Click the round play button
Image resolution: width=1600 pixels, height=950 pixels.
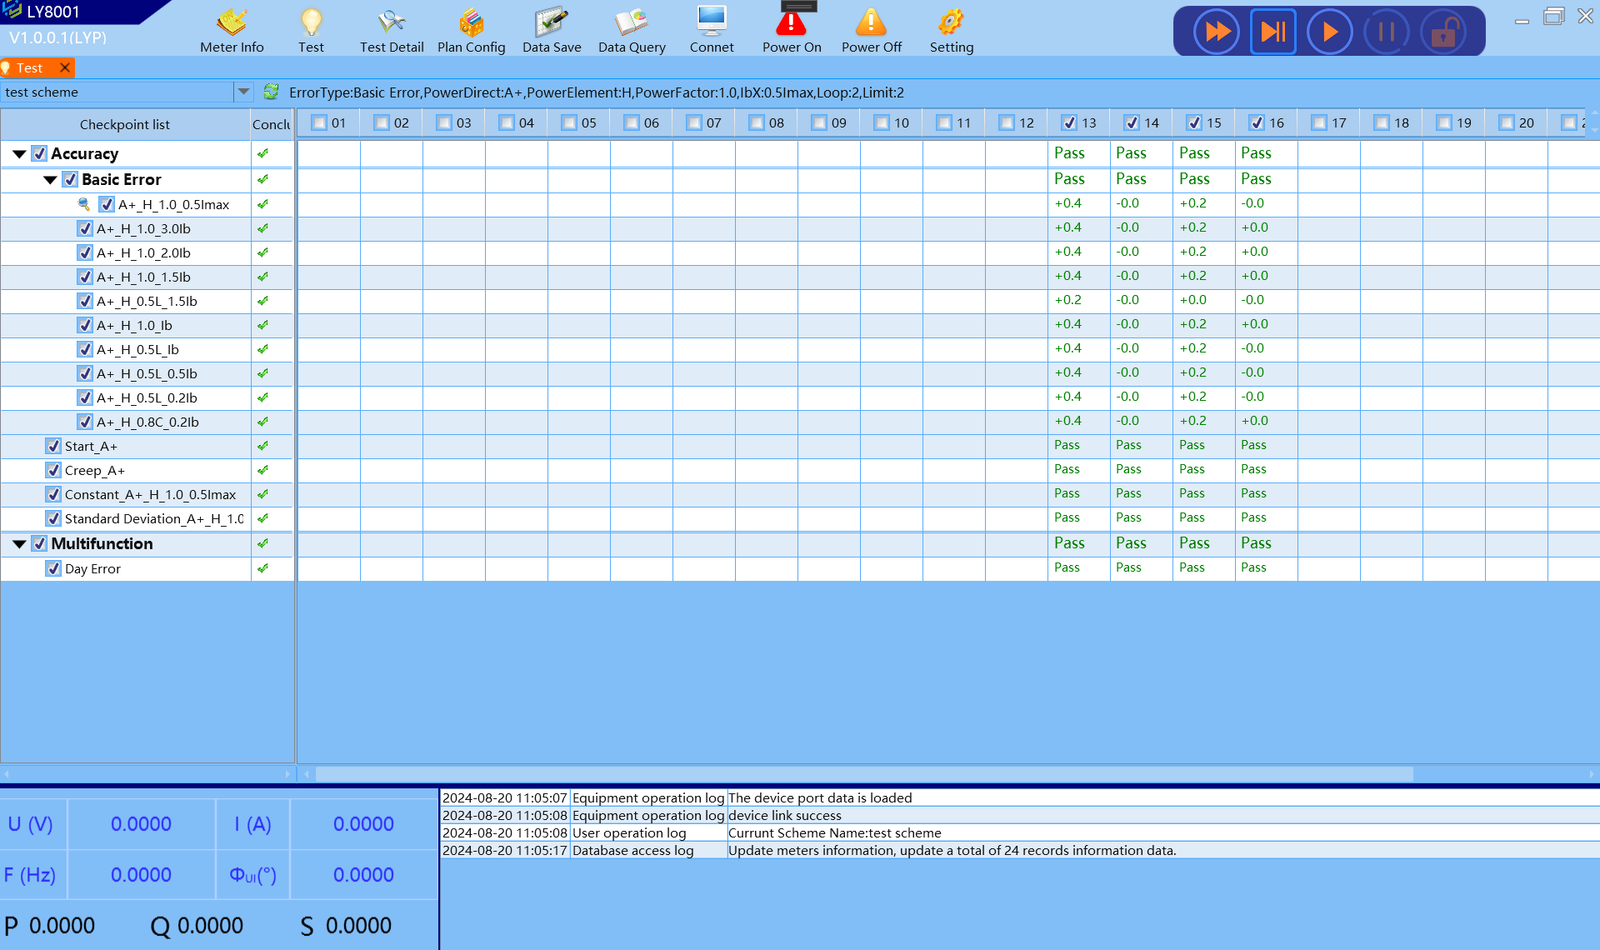tap(1329, 32)
